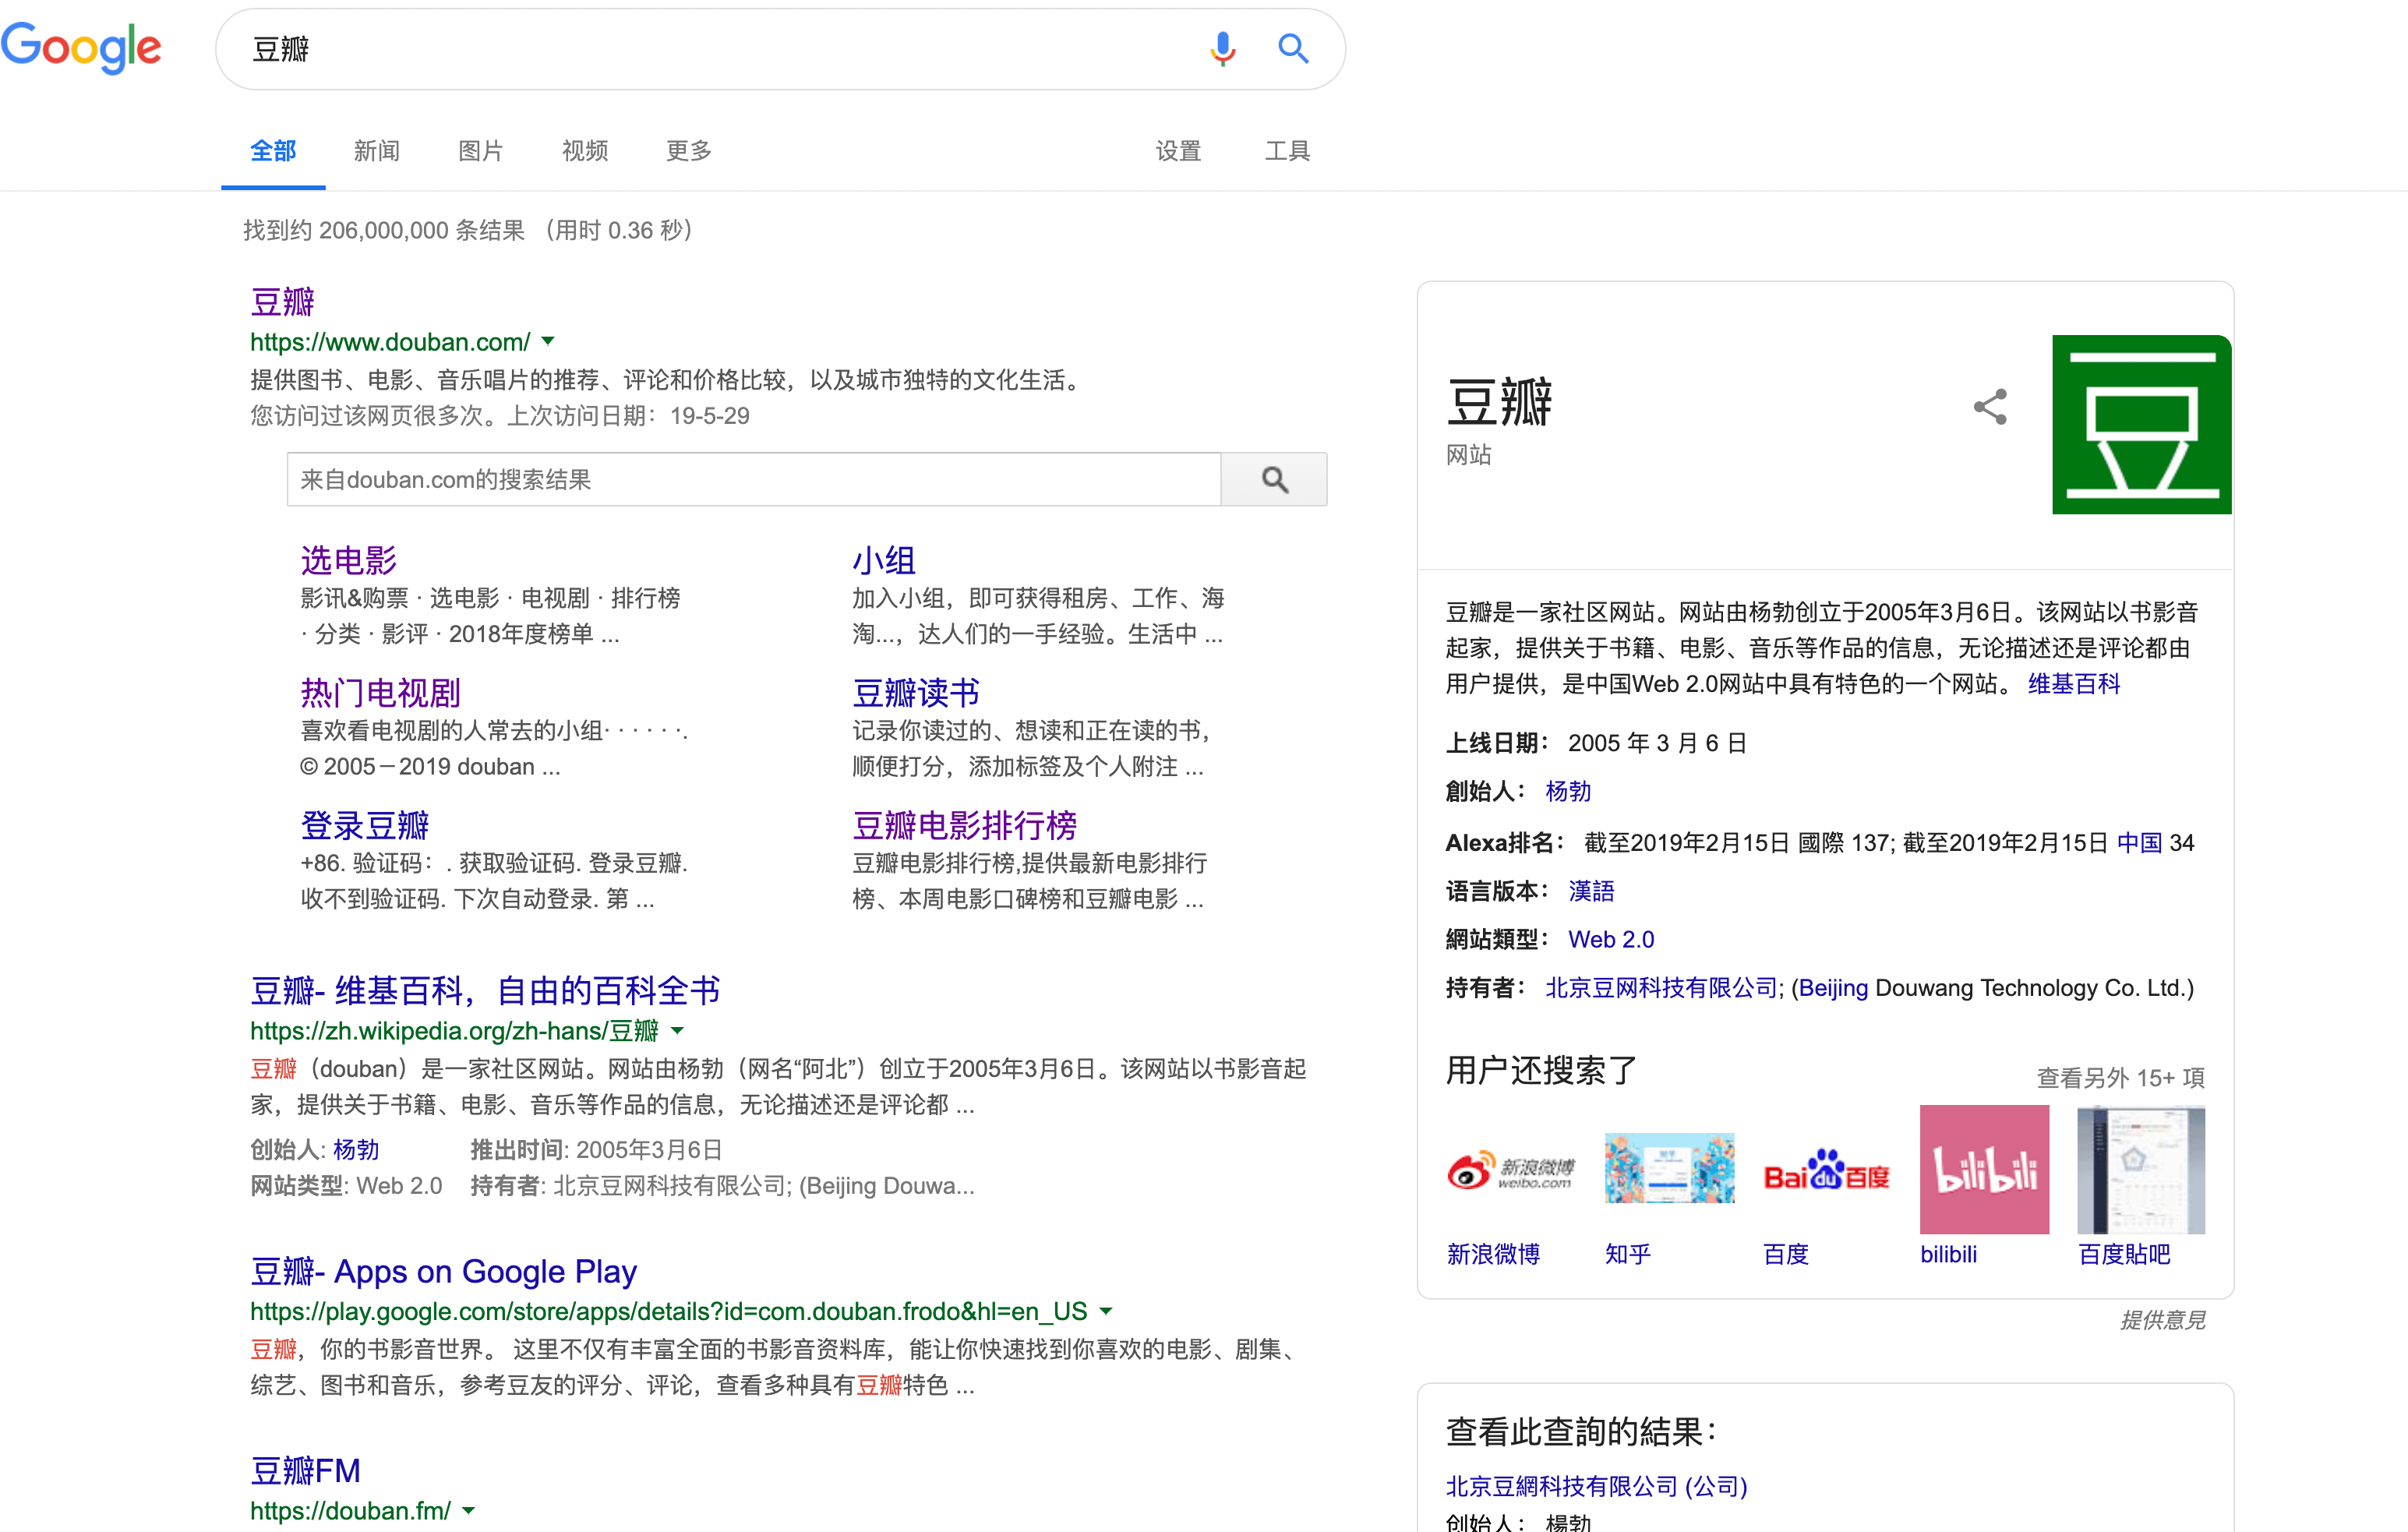Switch to the 图片 tab
Viewport: 2408px width, 1532px height.
click(x=481, y=151)
